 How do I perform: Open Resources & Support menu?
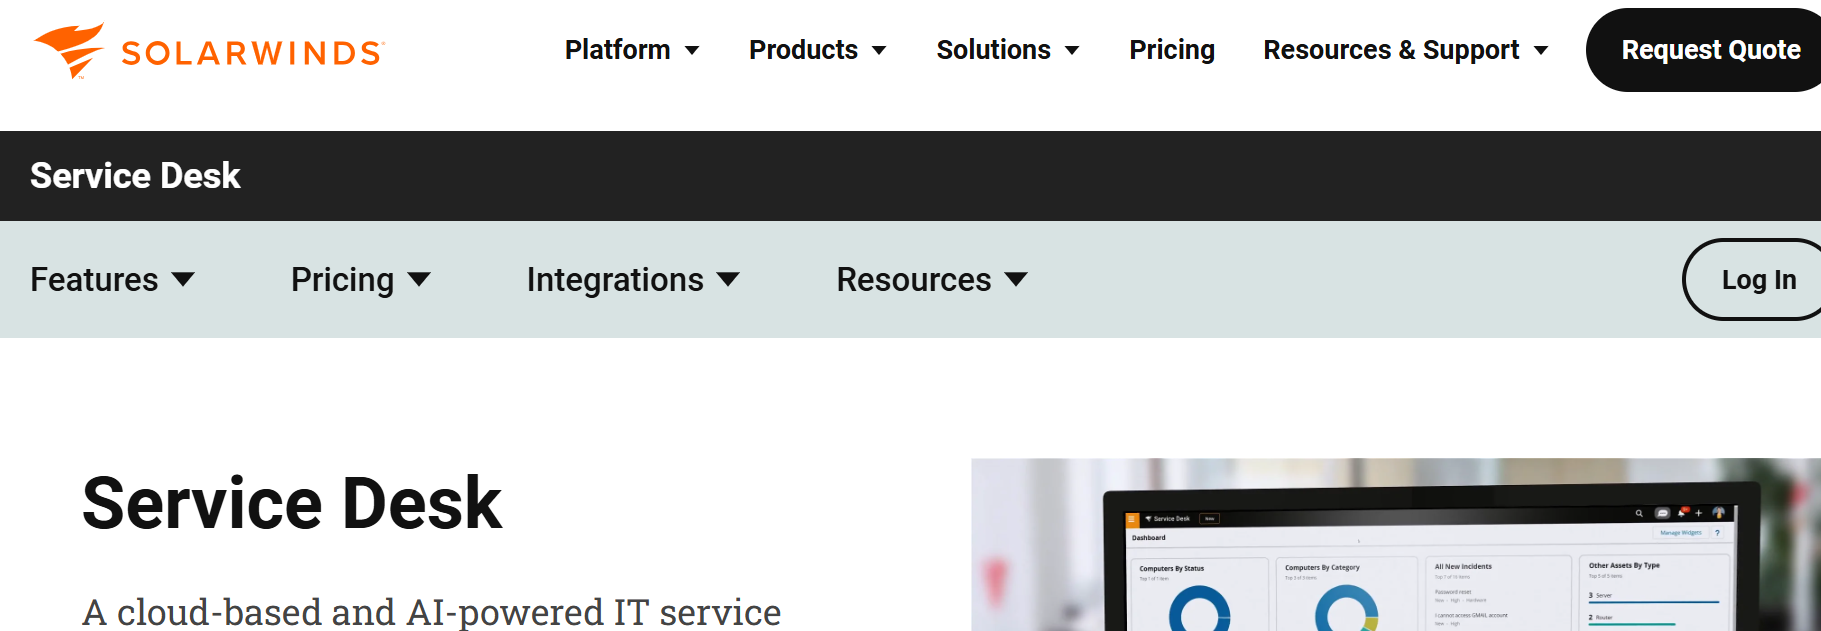click(1391, 50)
